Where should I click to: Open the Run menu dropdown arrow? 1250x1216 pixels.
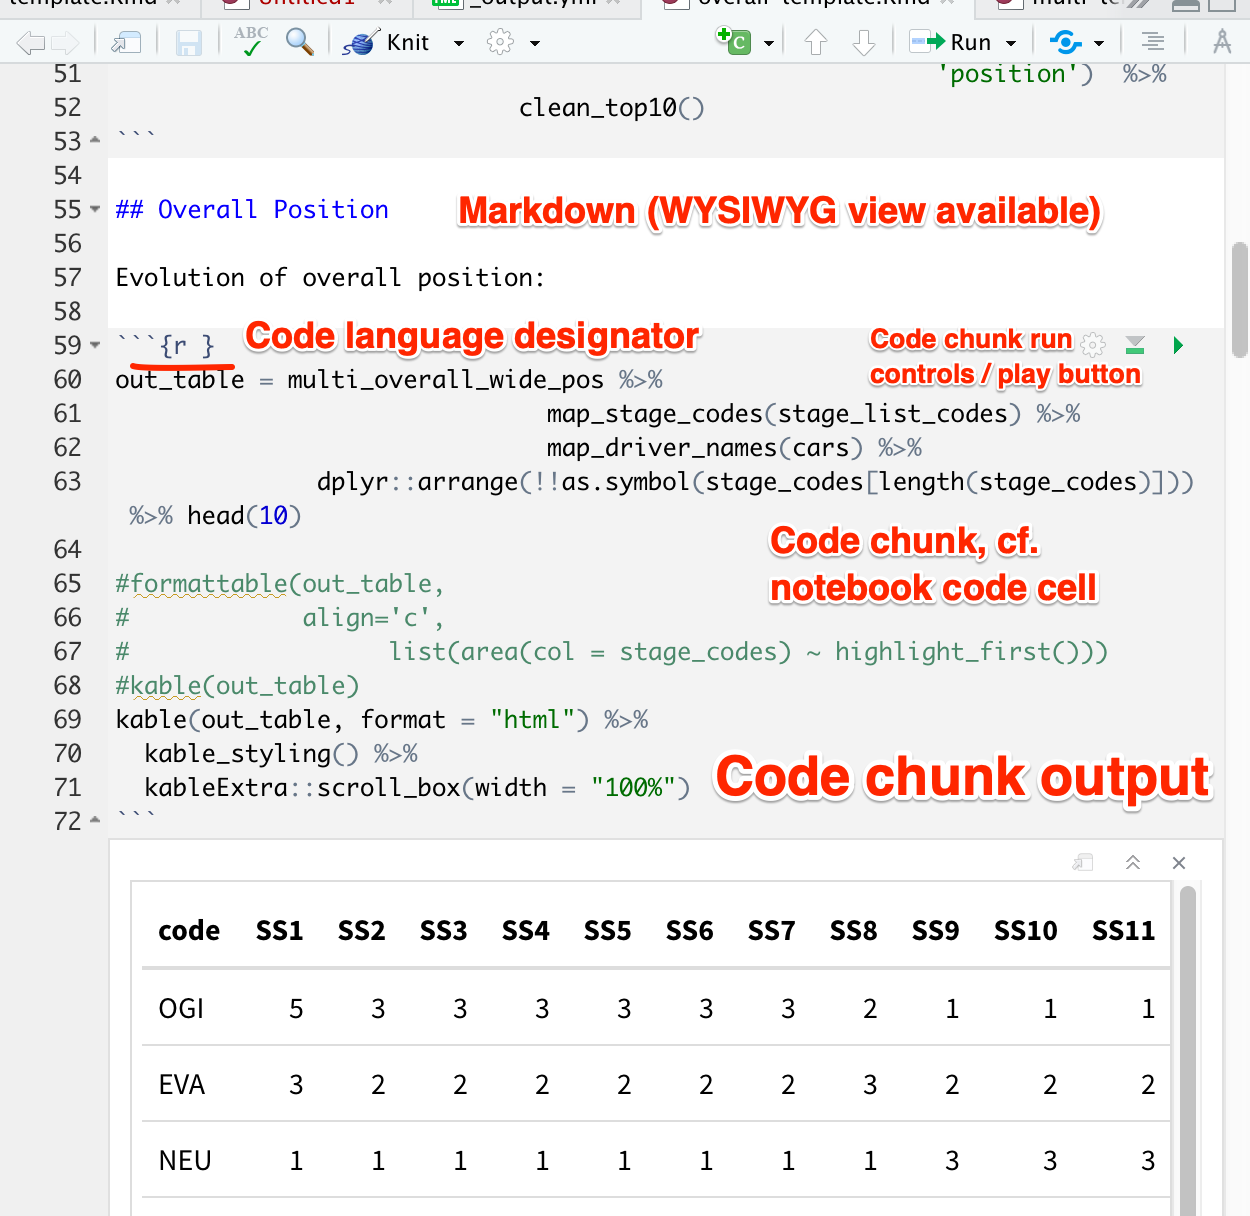(x=1011, y=43)
